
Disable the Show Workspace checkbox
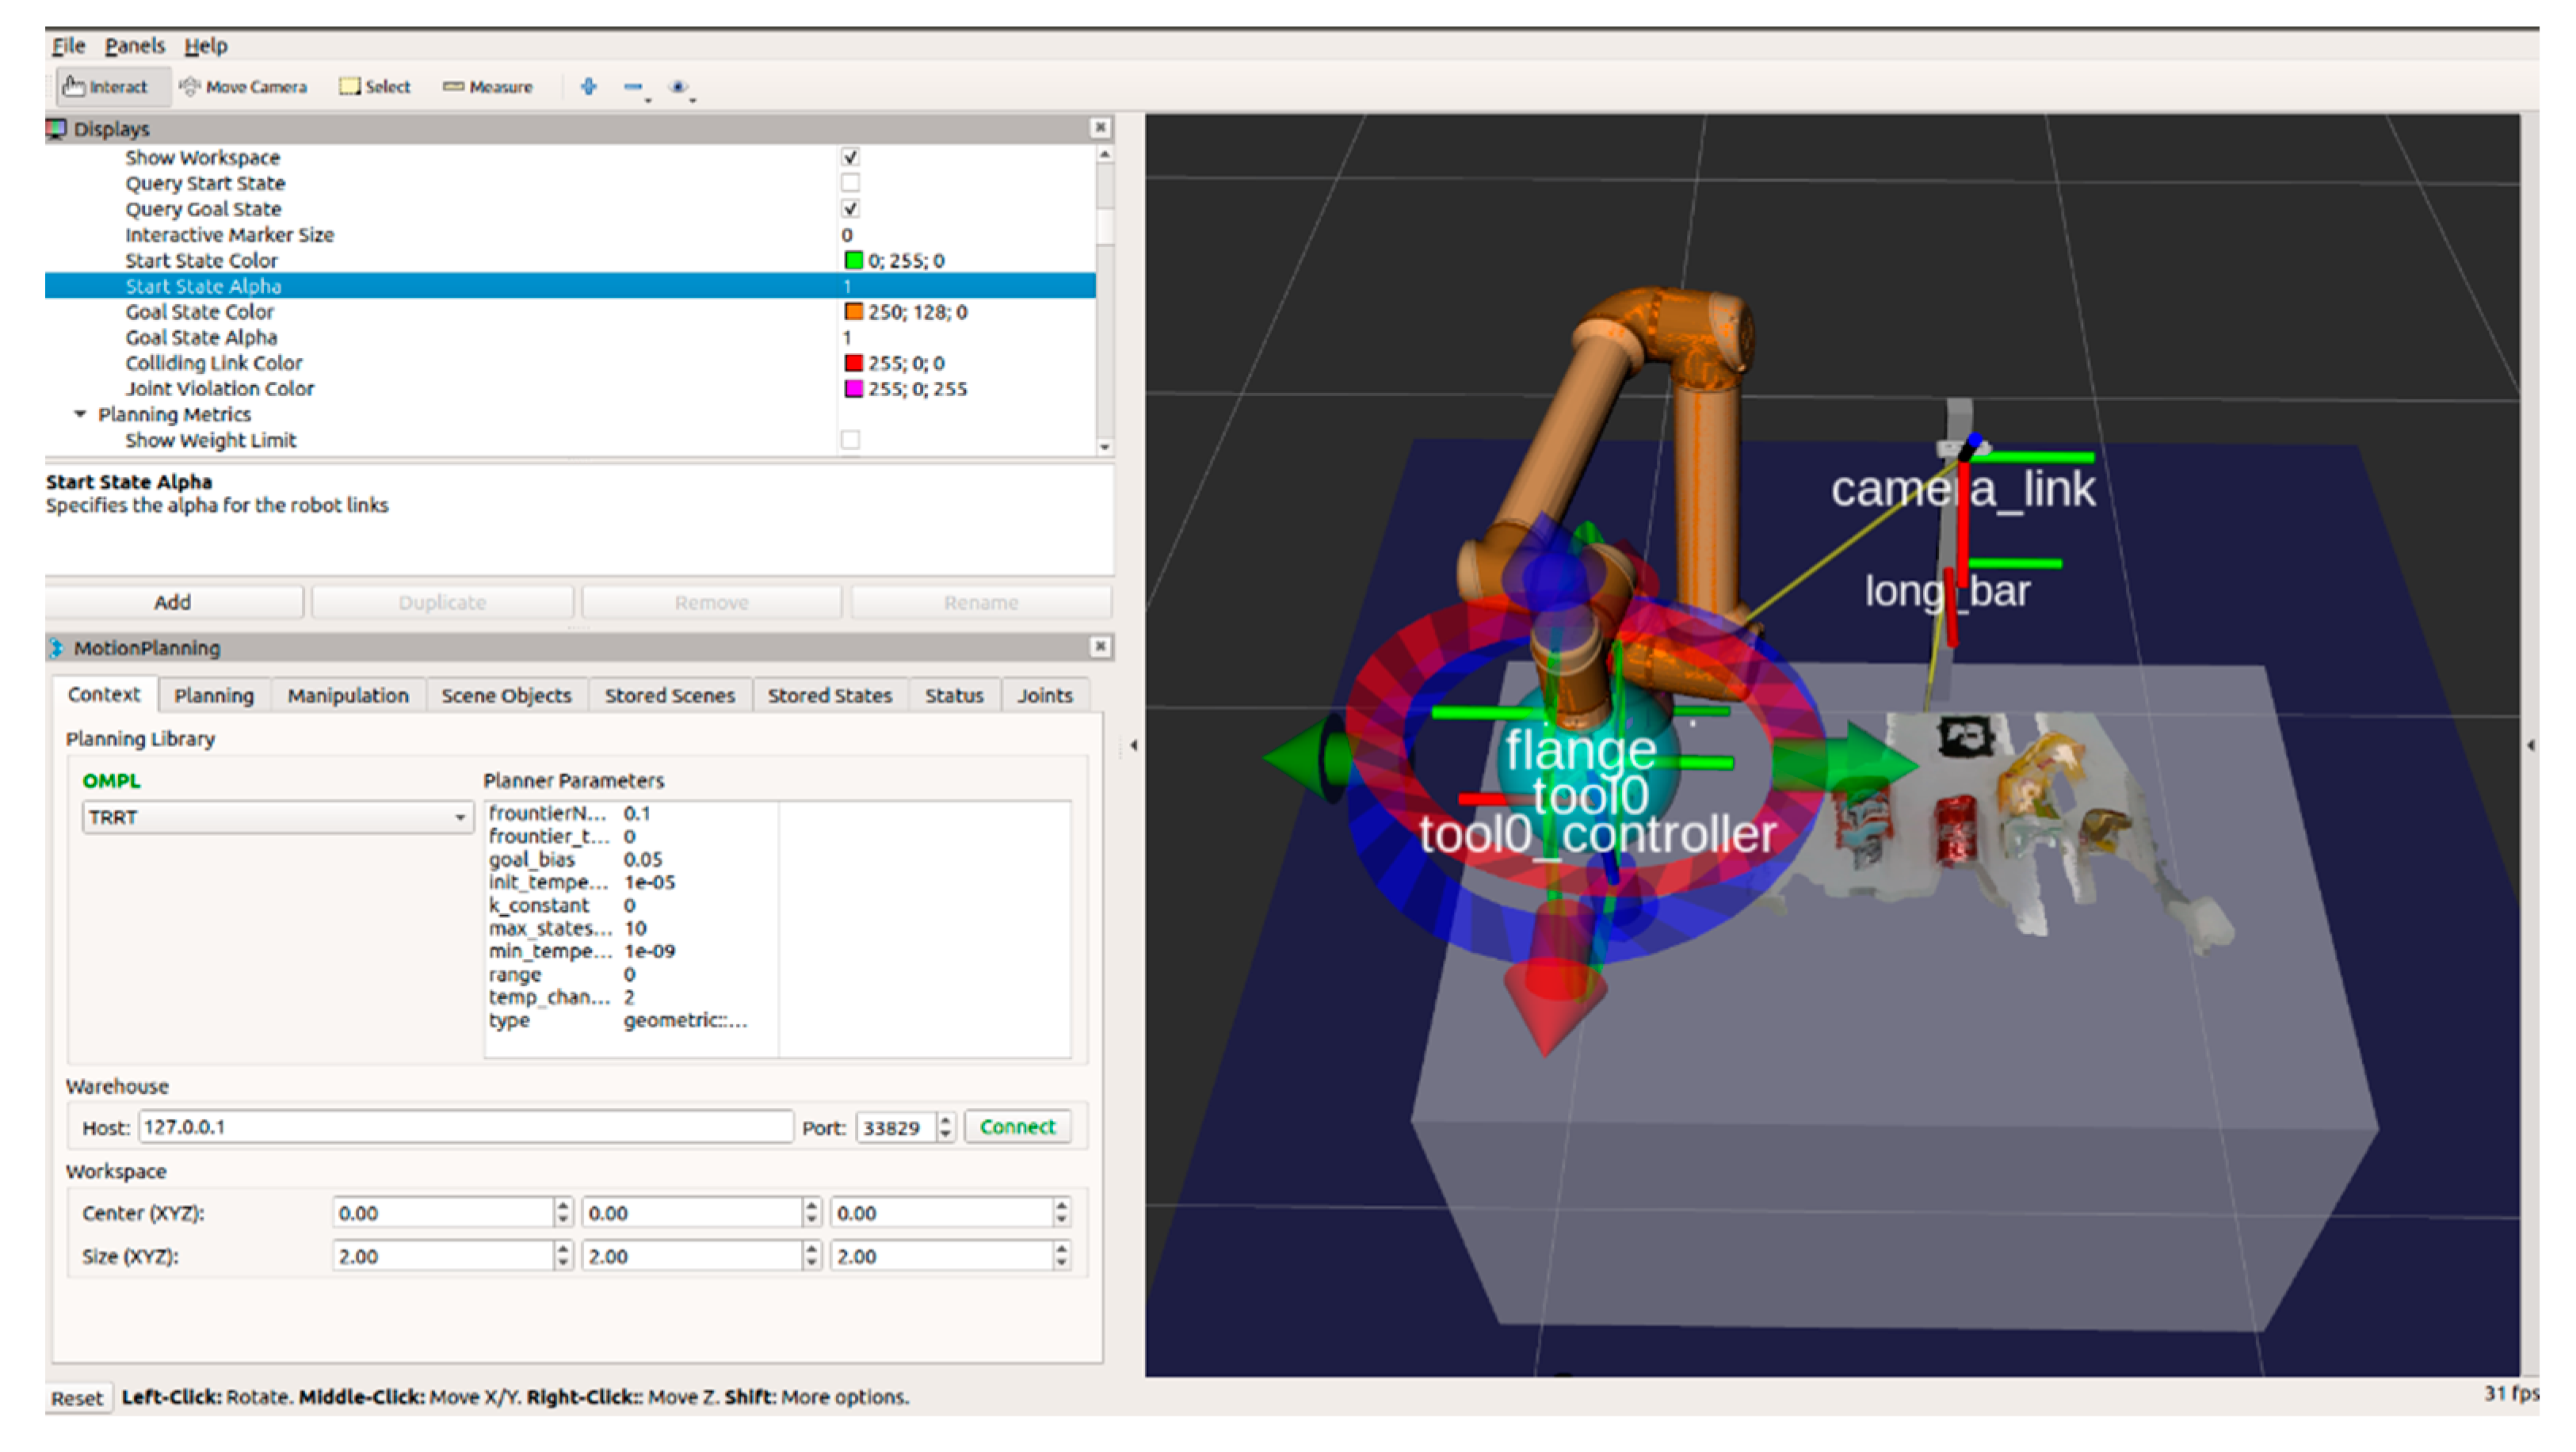pyautogui.click(x=850, y=157)
